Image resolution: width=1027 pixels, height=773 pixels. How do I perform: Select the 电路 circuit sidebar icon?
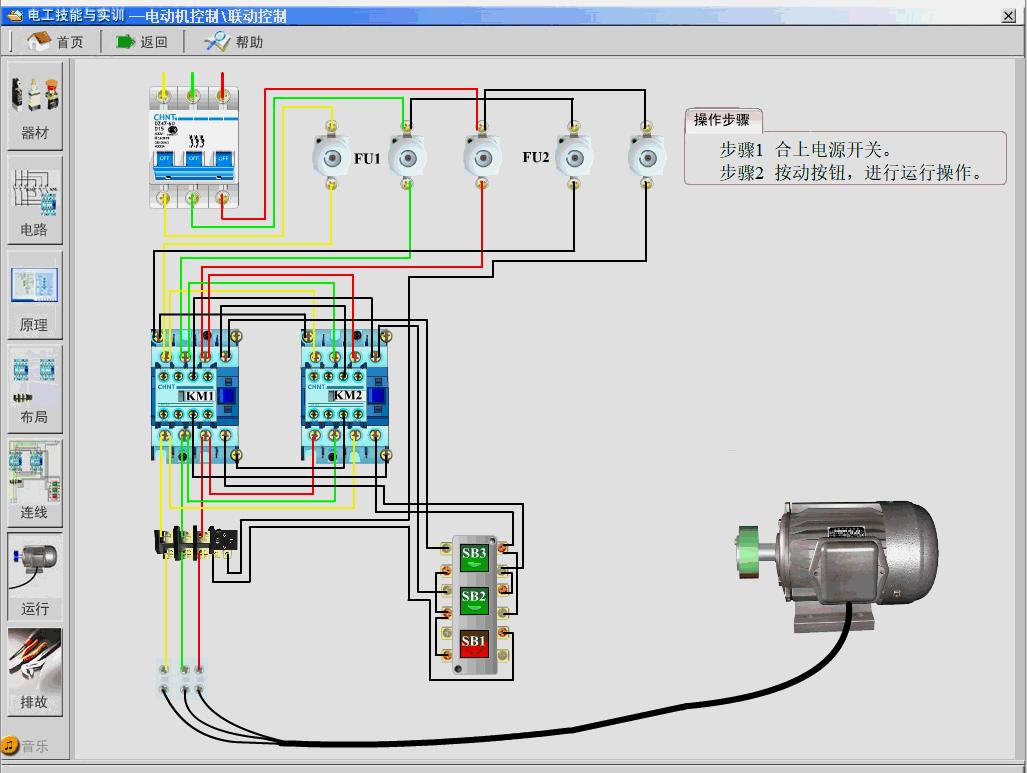tap(35, 200)
